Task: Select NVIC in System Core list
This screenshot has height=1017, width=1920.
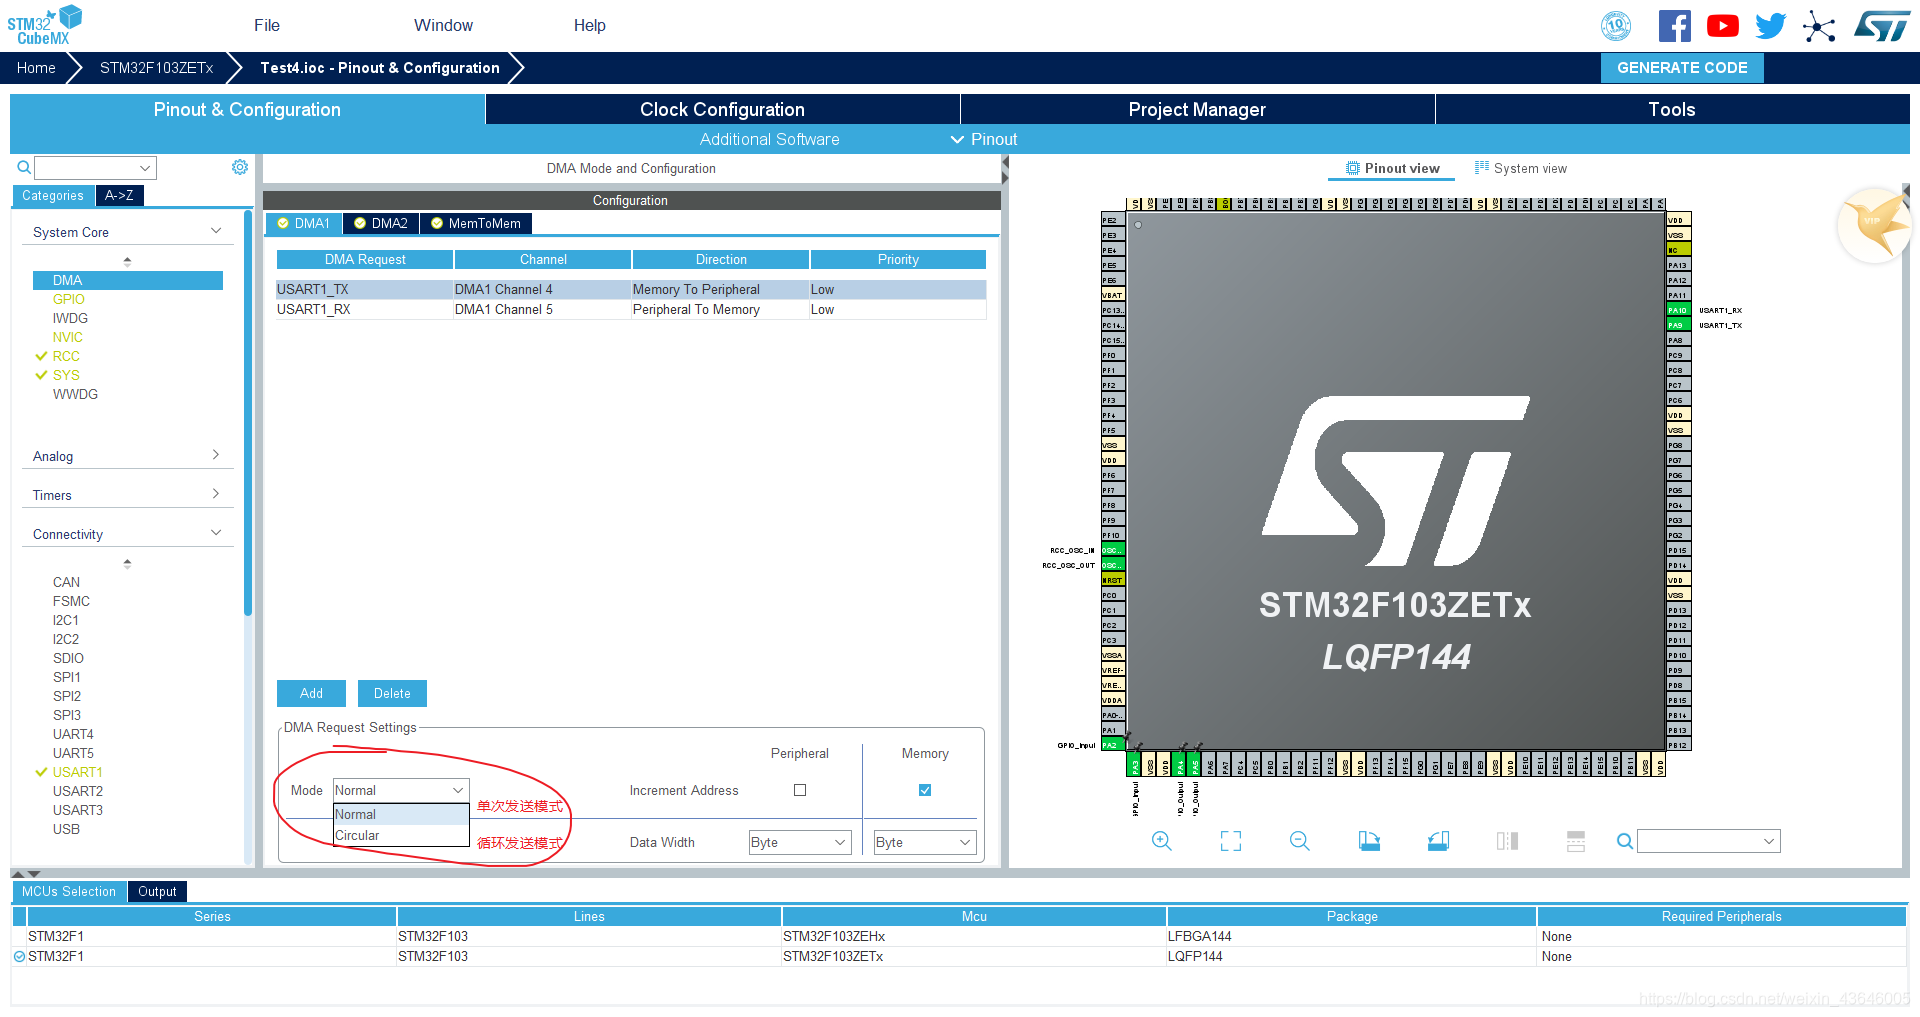Action: (x=68, y=337)
